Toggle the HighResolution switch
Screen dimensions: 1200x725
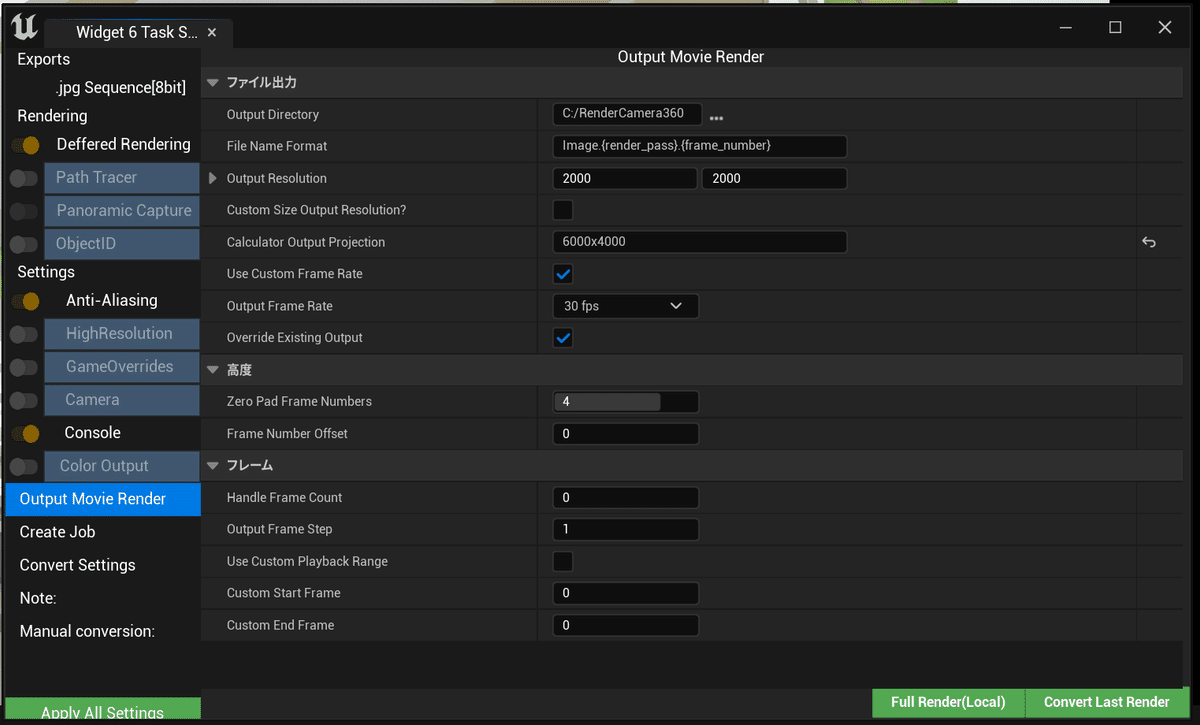click(24, 335)
